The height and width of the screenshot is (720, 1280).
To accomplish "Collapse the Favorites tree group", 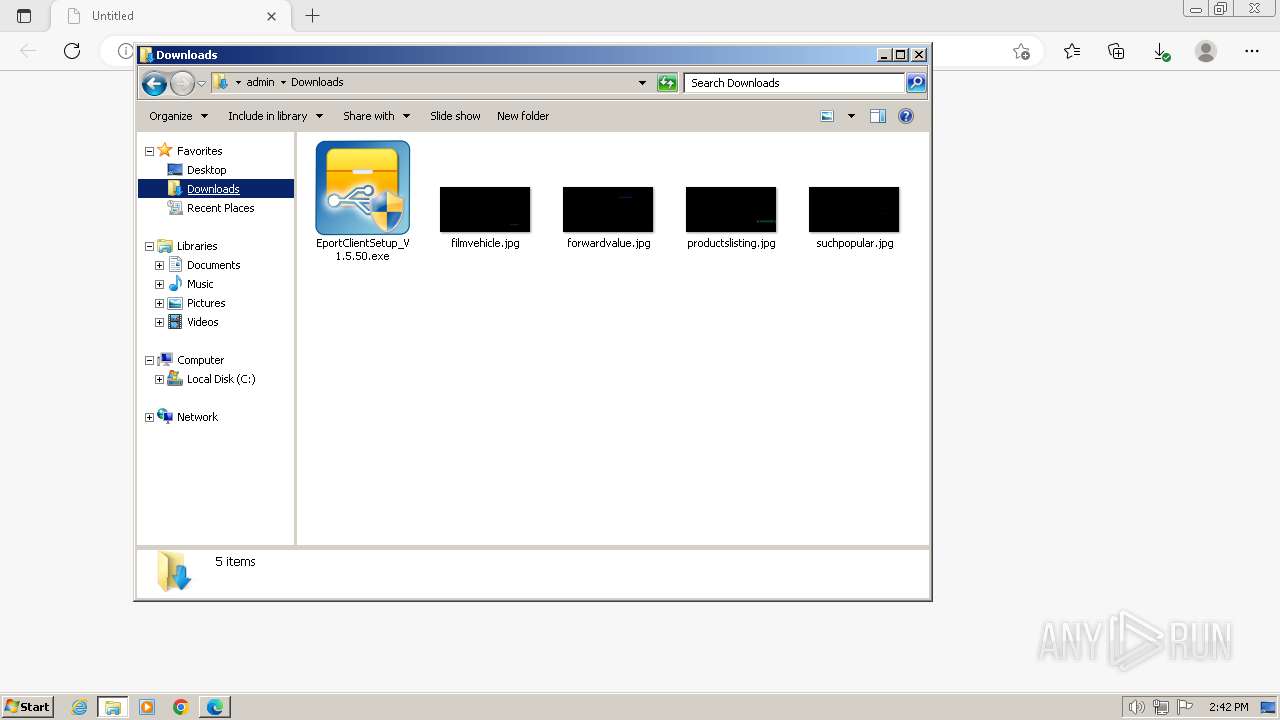I will [149, 151].
